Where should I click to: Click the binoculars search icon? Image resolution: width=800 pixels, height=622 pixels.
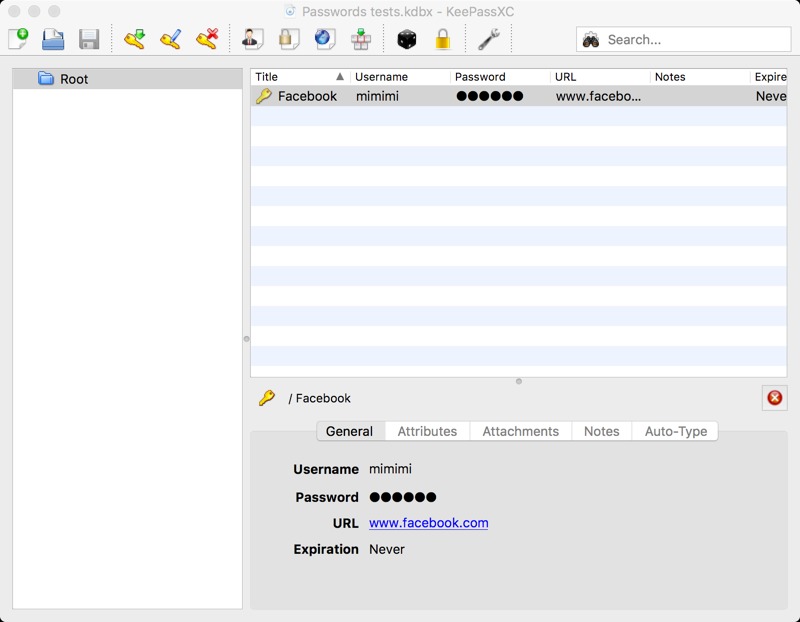(591, 40)
